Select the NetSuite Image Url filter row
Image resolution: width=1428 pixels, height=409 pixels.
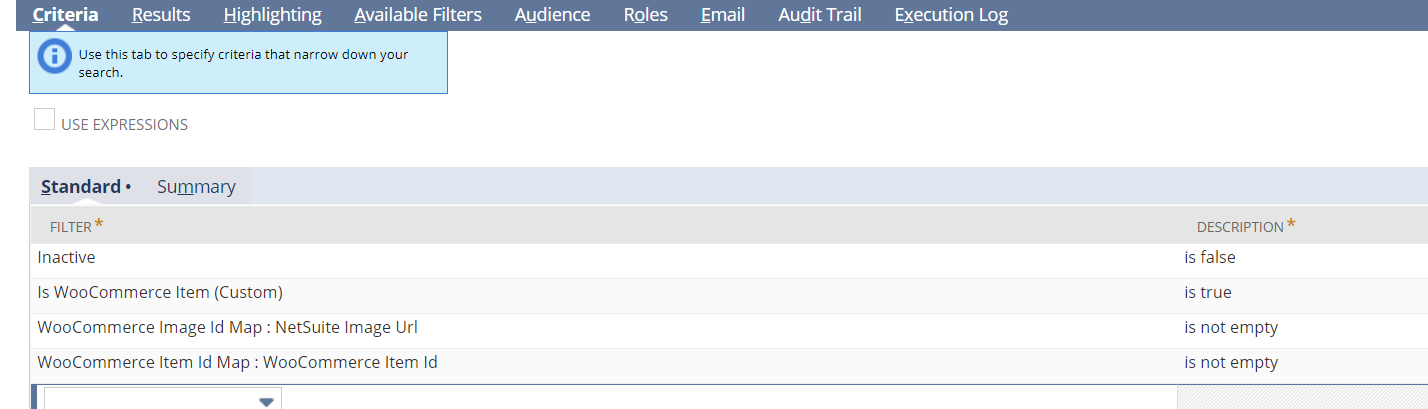[x=227, y=328]
